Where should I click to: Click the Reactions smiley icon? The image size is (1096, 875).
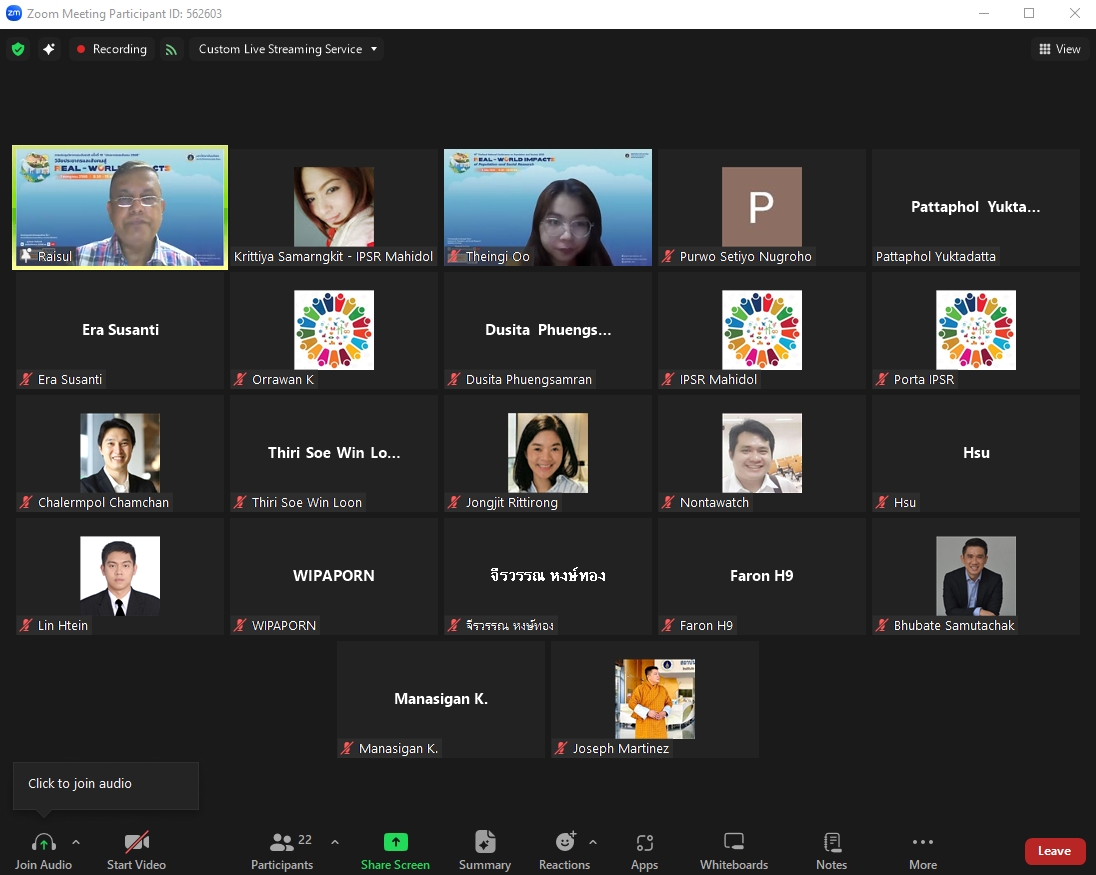point(565,850)
